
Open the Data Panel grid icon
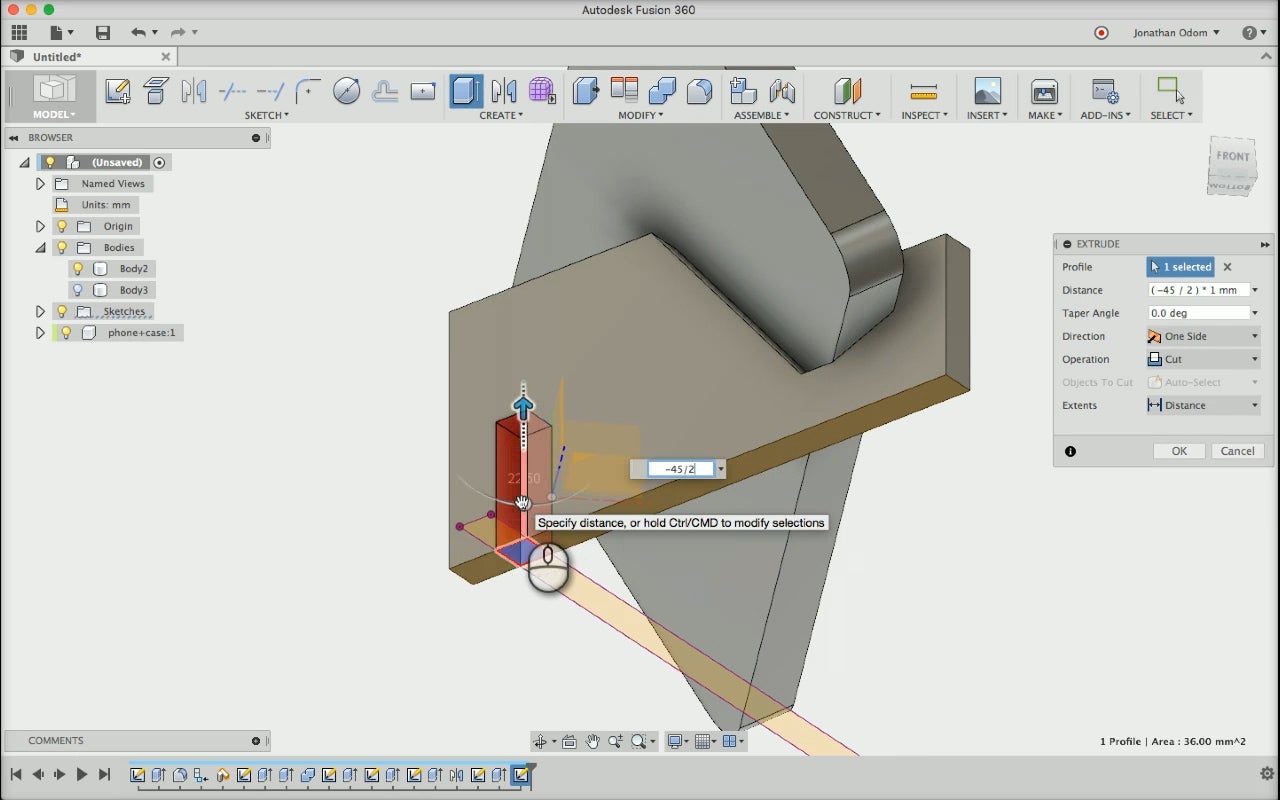pos(19,33)
